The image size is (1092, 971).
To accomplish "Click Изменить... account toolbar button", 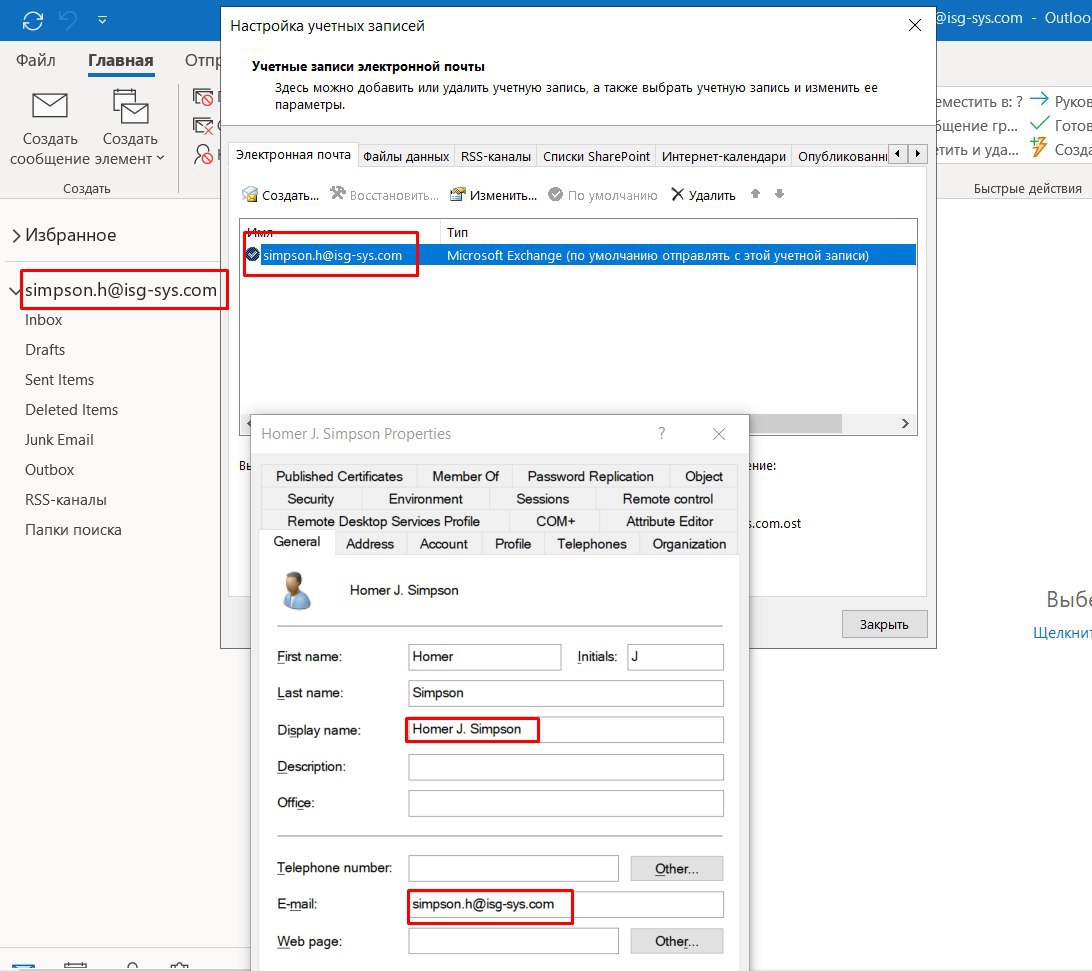I will click(x=493, y=195).
